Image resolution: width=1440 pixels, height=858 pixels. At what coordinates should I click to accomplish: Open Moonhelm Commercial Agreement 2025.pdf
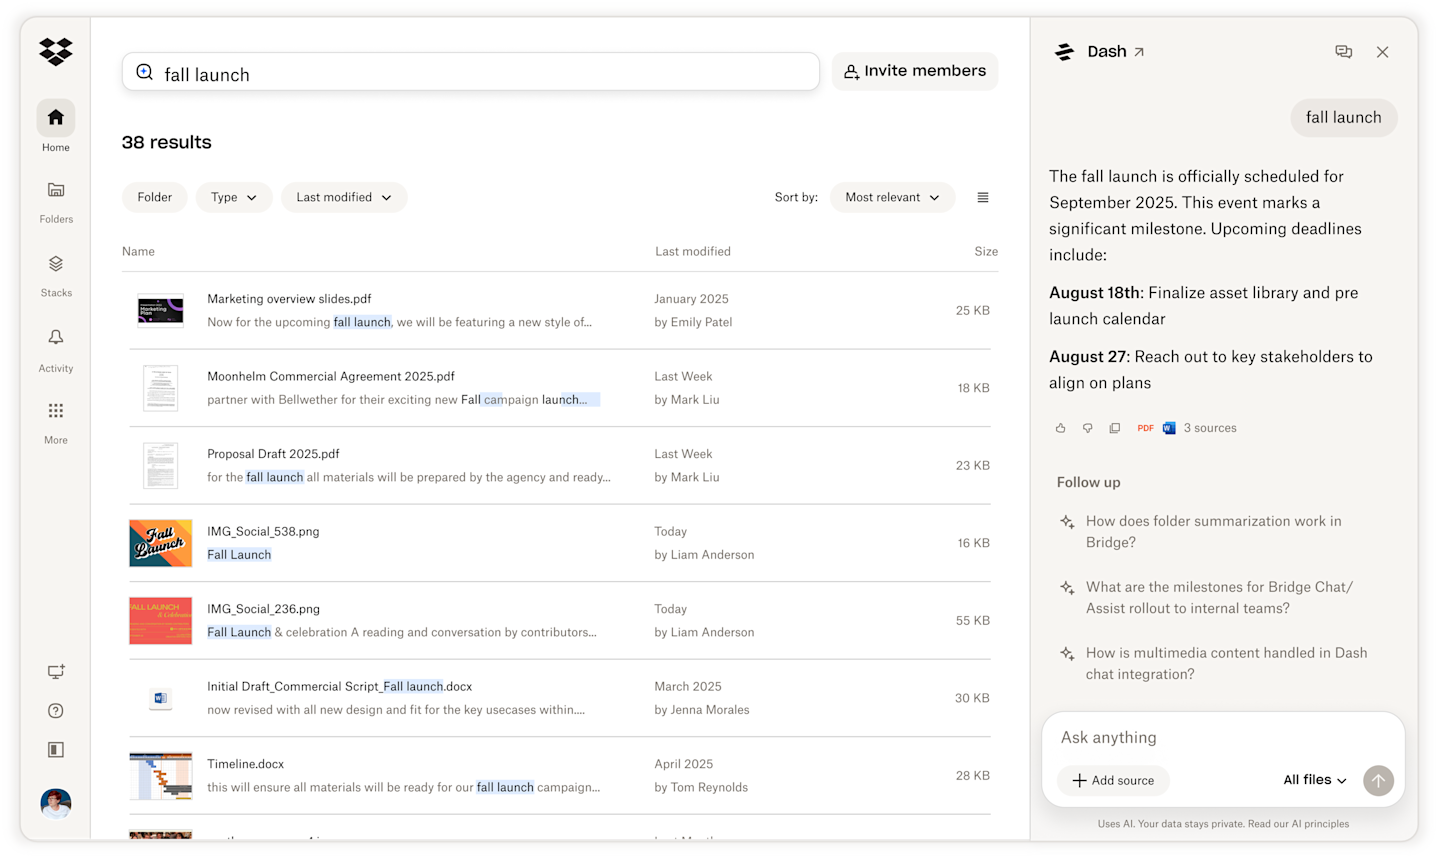pos(331,377)
